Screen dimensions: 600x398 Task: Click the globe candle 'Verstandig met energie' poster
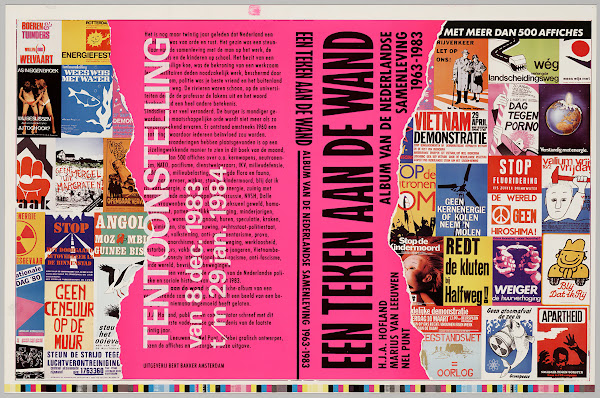click(564, 119)
